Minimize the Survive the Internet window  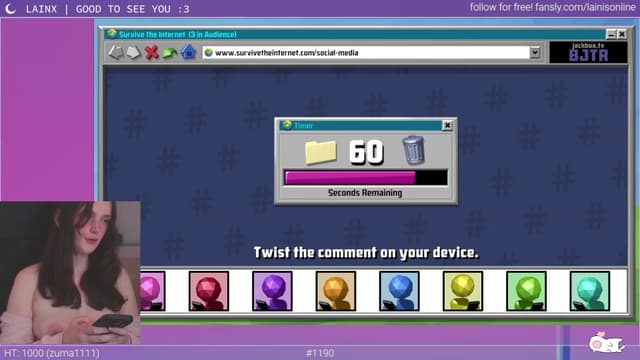(x=611, y=34)
